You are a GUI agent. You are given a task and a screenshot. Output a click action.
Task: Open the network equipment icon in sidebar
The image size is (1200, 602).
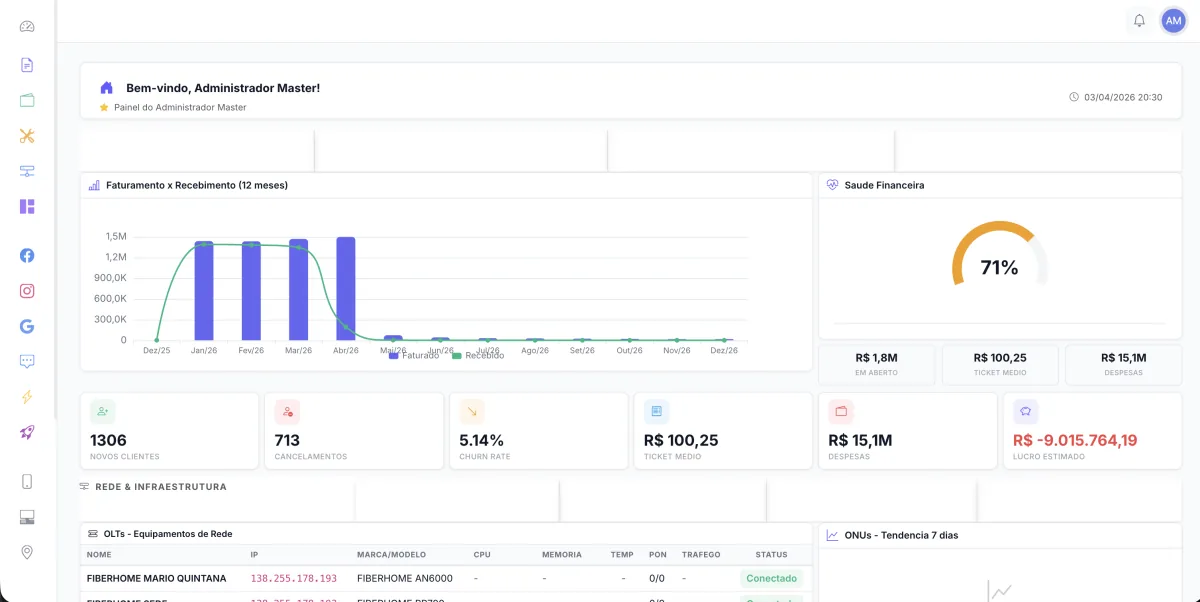point(27,171)
